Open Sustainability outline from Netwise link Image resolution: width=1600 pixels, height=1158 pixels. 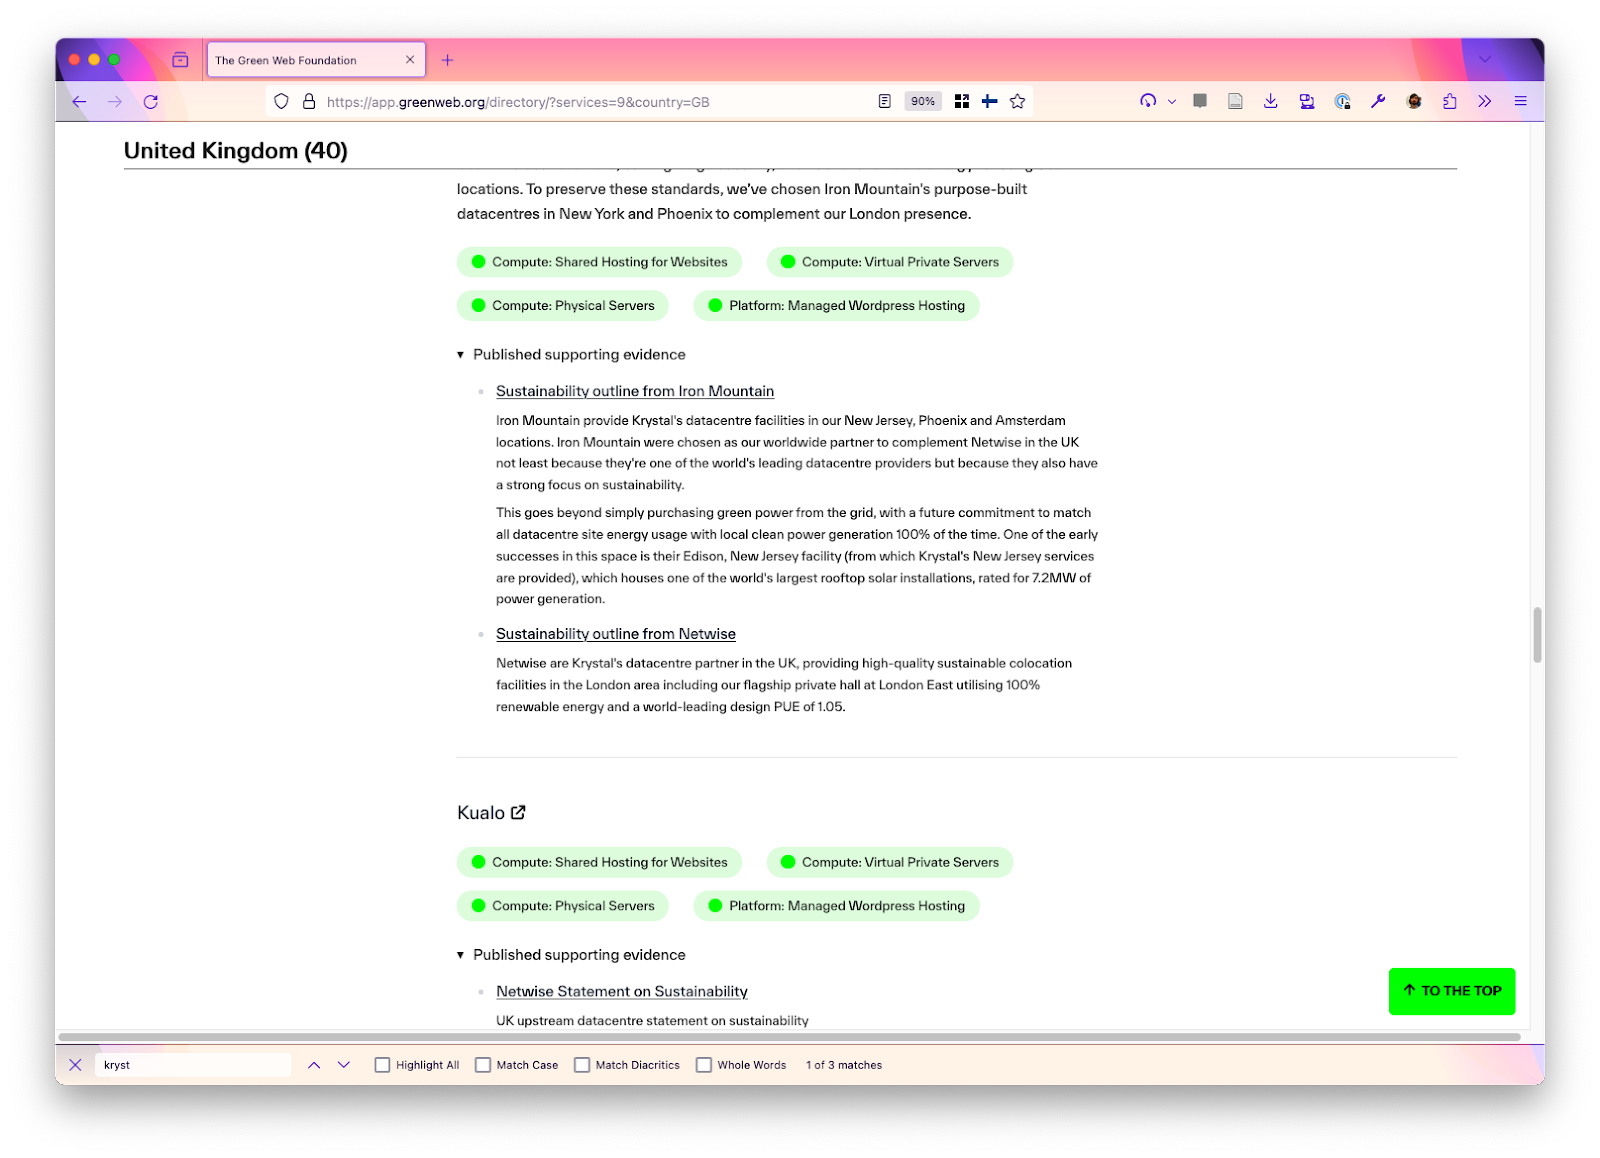point(616,634)
